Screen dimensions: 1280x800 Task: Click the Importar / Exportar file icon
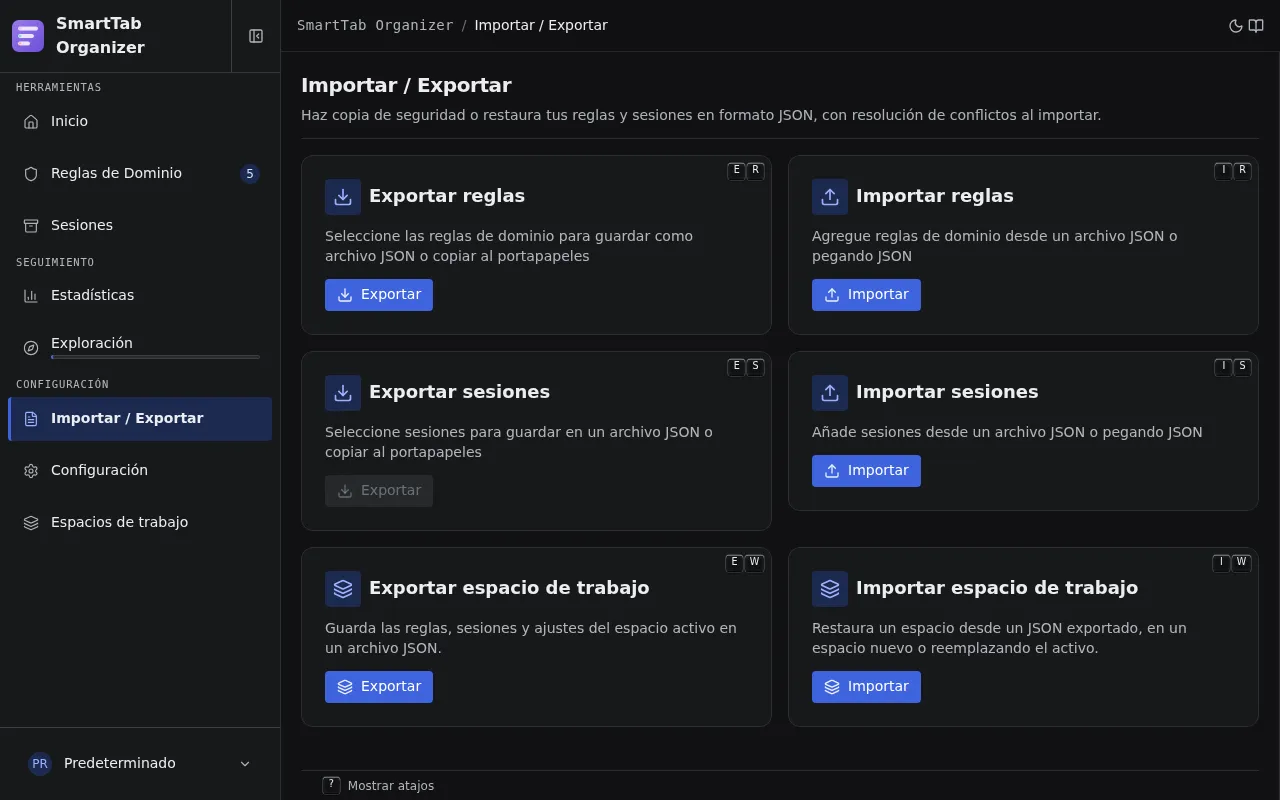(x=31, y=418)
